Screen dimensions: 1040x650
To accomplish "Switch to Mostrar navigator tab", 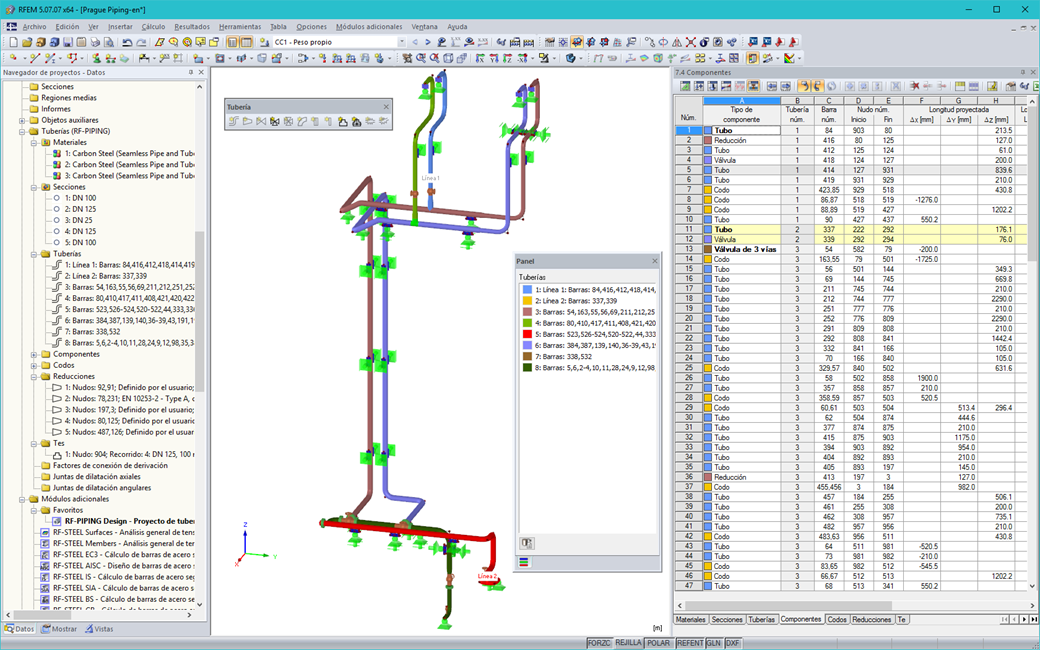I will point(60,629).
